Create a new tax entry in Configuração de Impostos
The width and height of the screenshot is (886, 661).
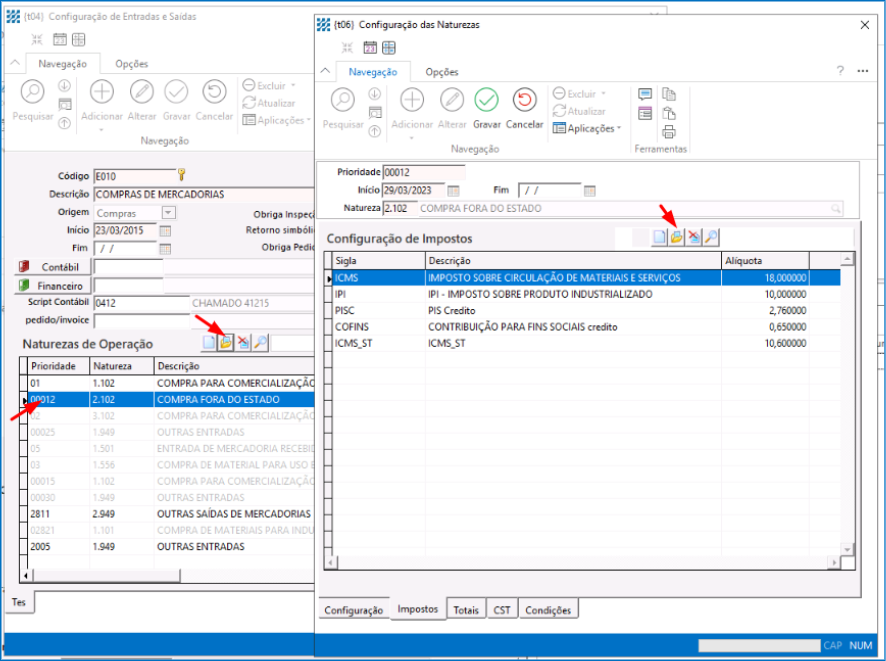659,237
